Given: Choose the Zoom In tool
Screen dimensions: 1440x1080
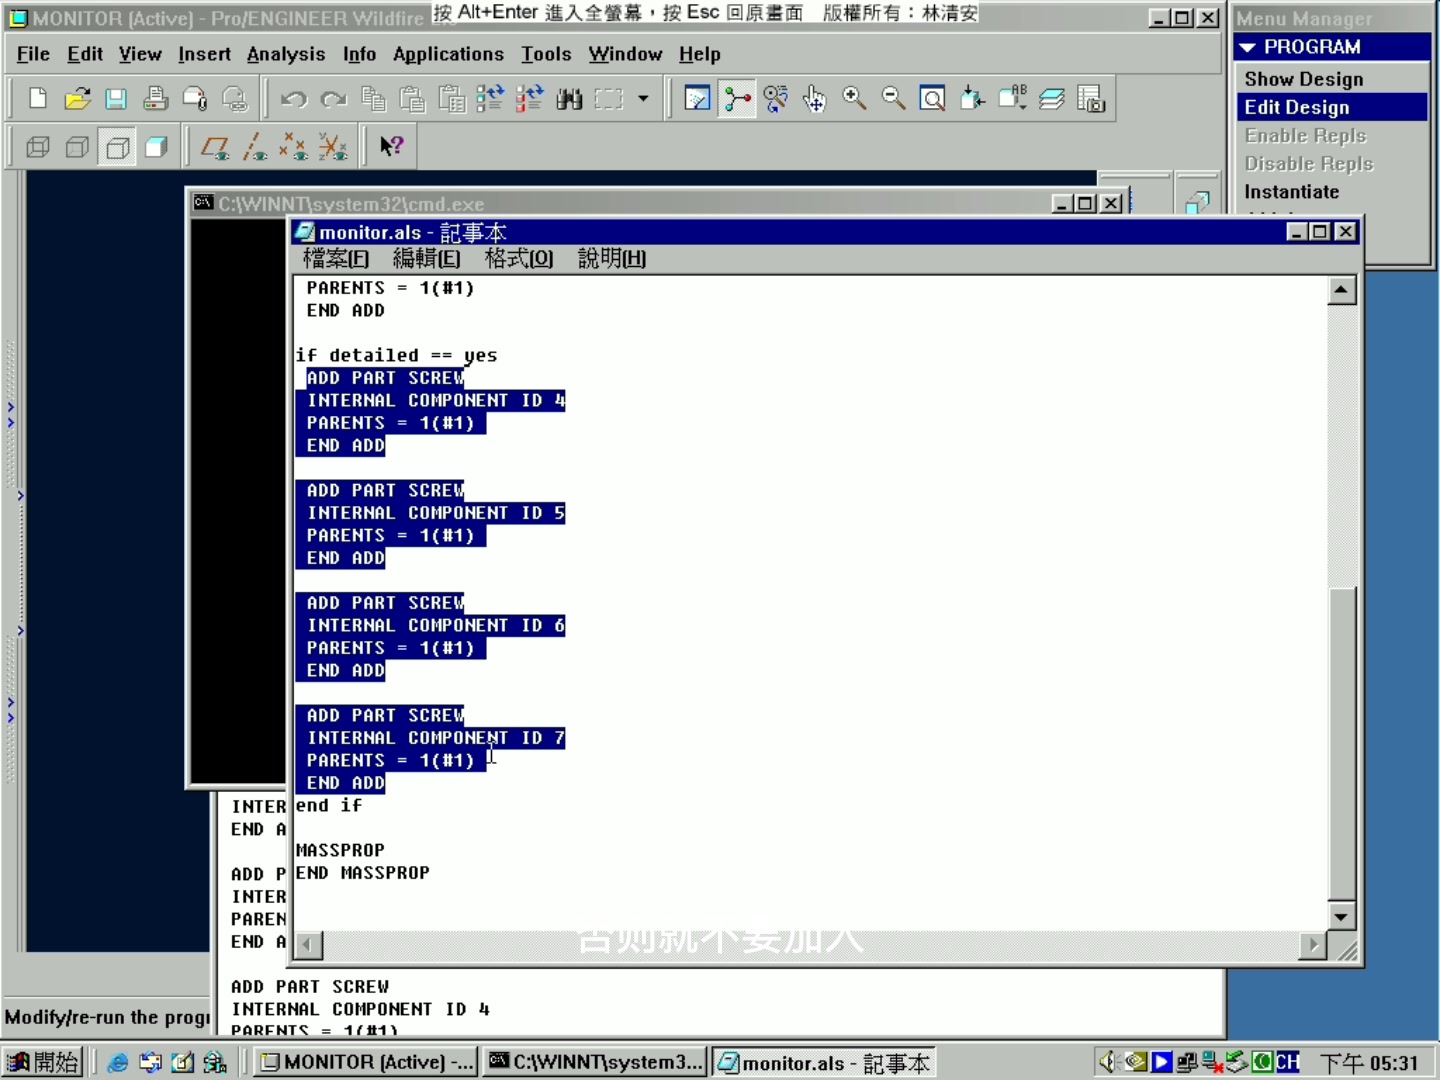Looking at the screenshot, I should coord(854,98).
